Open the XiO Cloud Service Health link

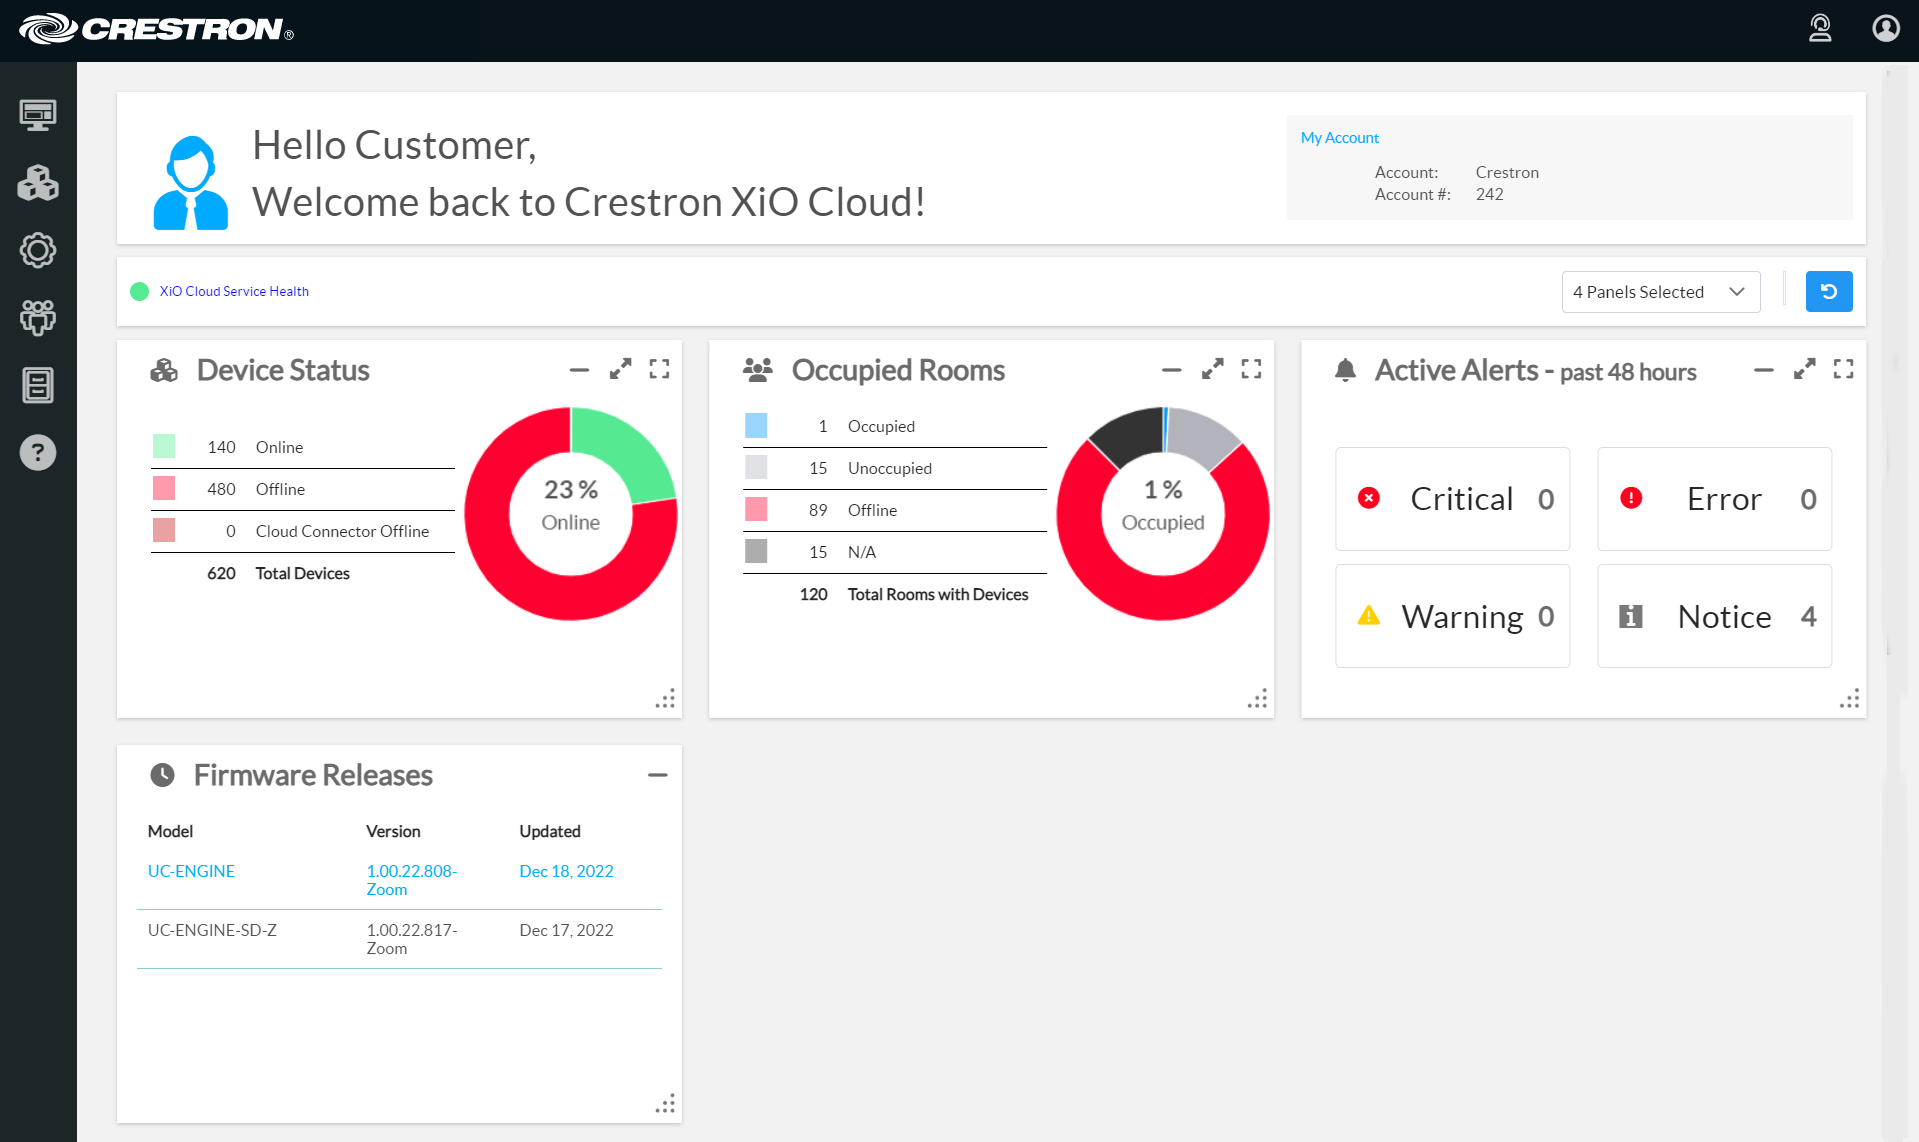point(234,292)
